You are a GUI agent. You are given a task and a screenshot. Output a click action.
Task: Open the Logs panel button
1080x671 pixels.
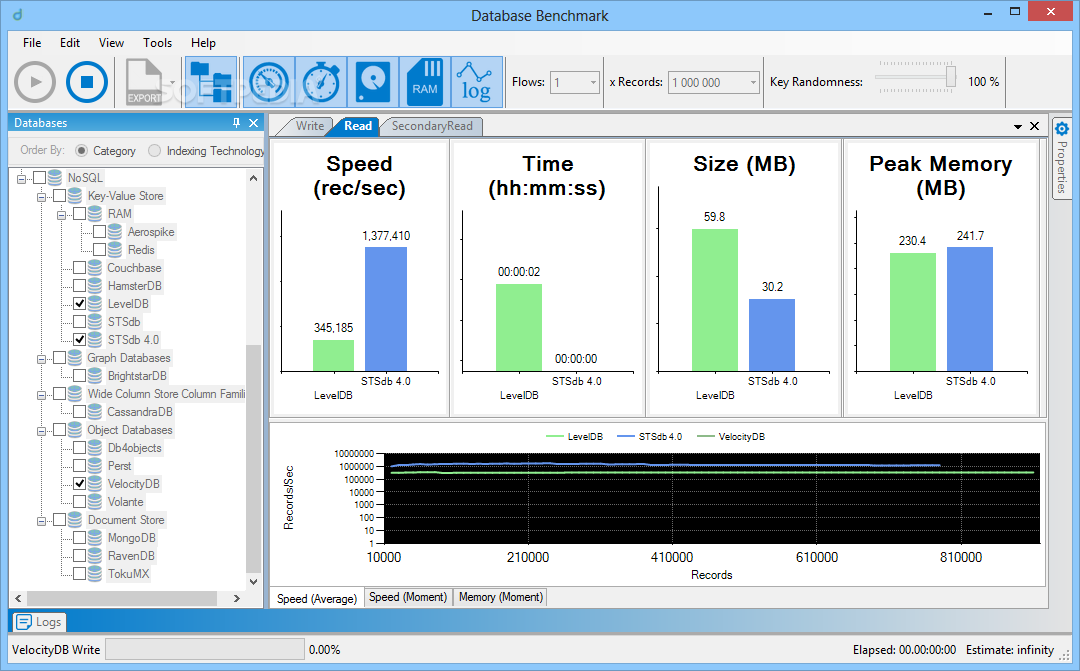[40, 622]
